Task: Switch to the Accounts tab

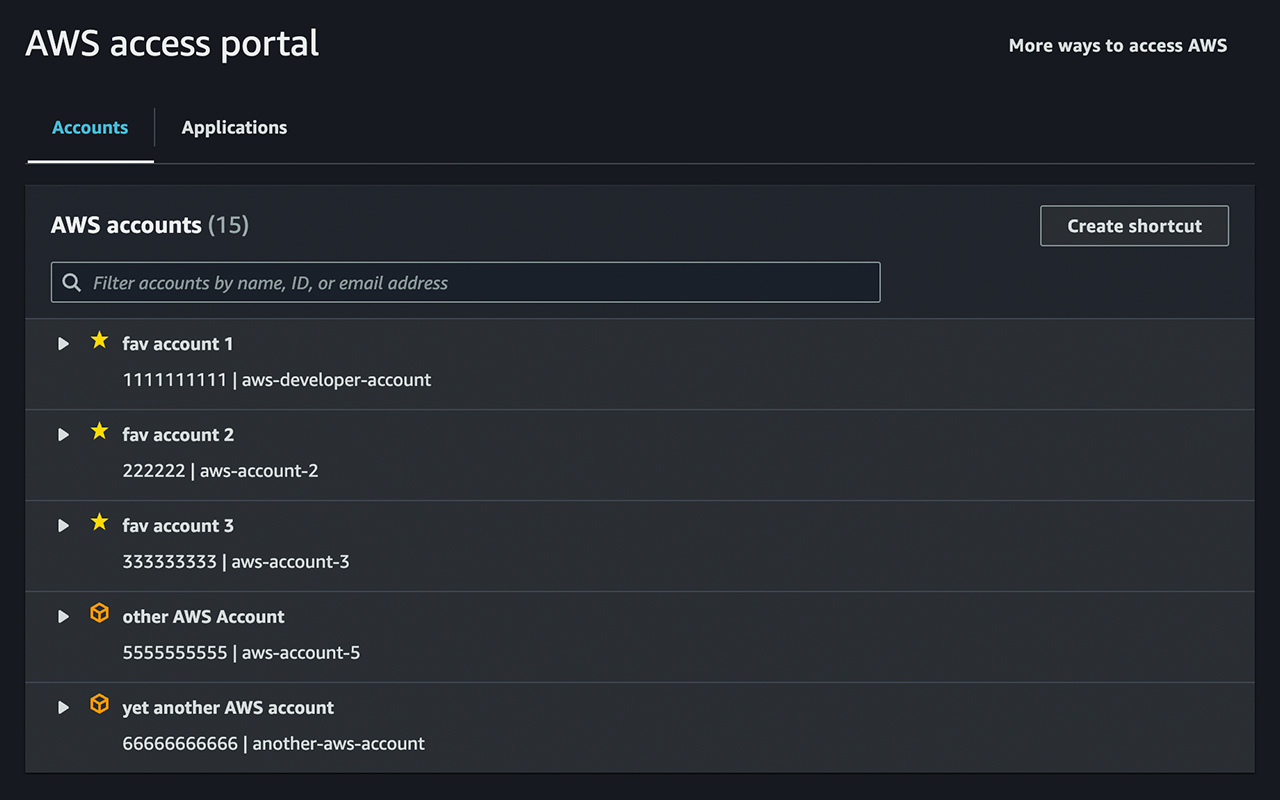Action: (90, 128)
